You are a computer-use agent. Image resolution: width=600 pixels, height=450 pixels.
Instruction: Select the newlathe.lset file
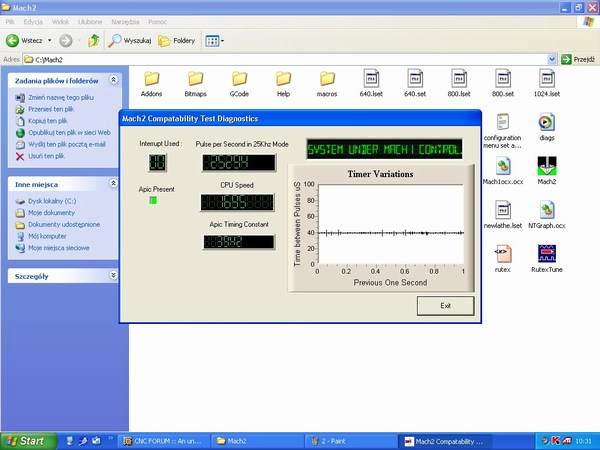[x=503, y=215]
